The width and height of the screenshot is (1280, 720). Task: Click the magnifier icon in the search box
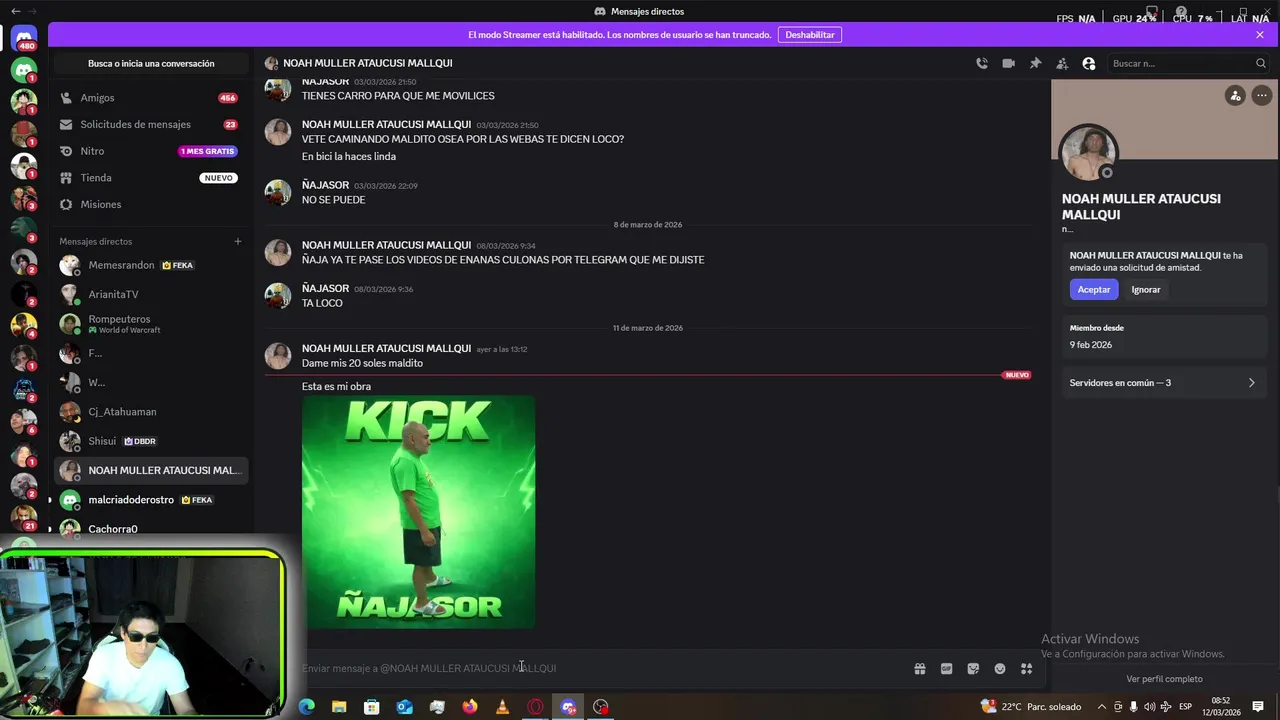click(x=1260, y=63)
